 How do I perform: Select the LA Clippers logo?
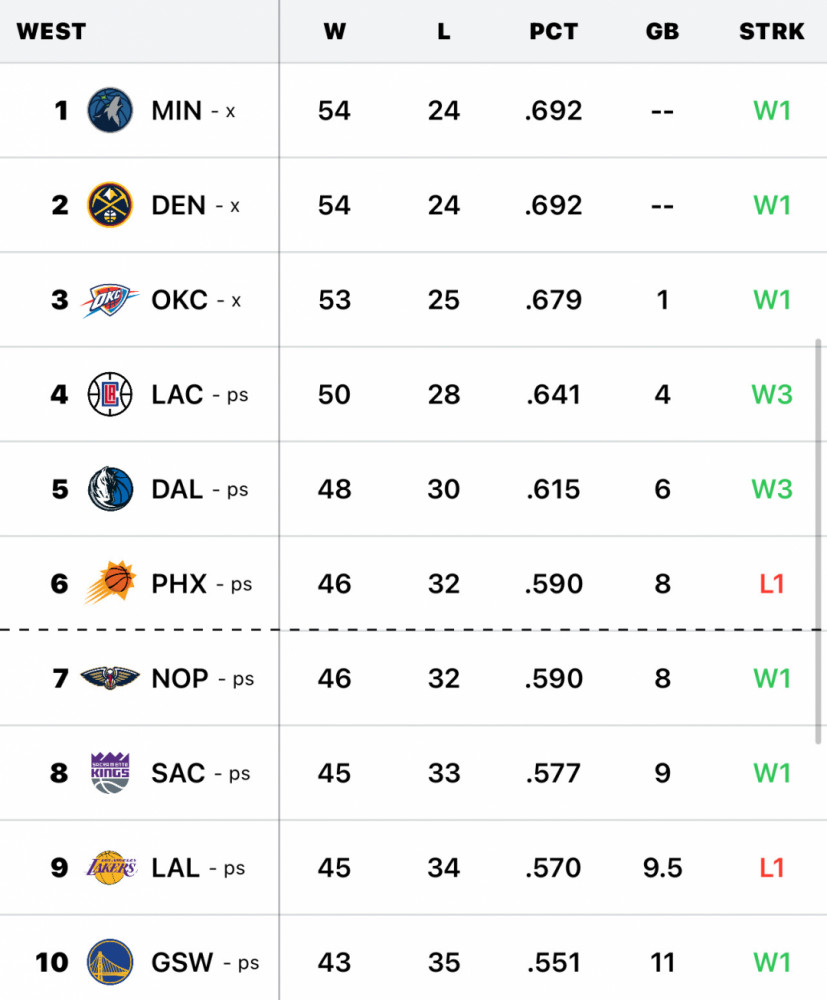[110, 394]
